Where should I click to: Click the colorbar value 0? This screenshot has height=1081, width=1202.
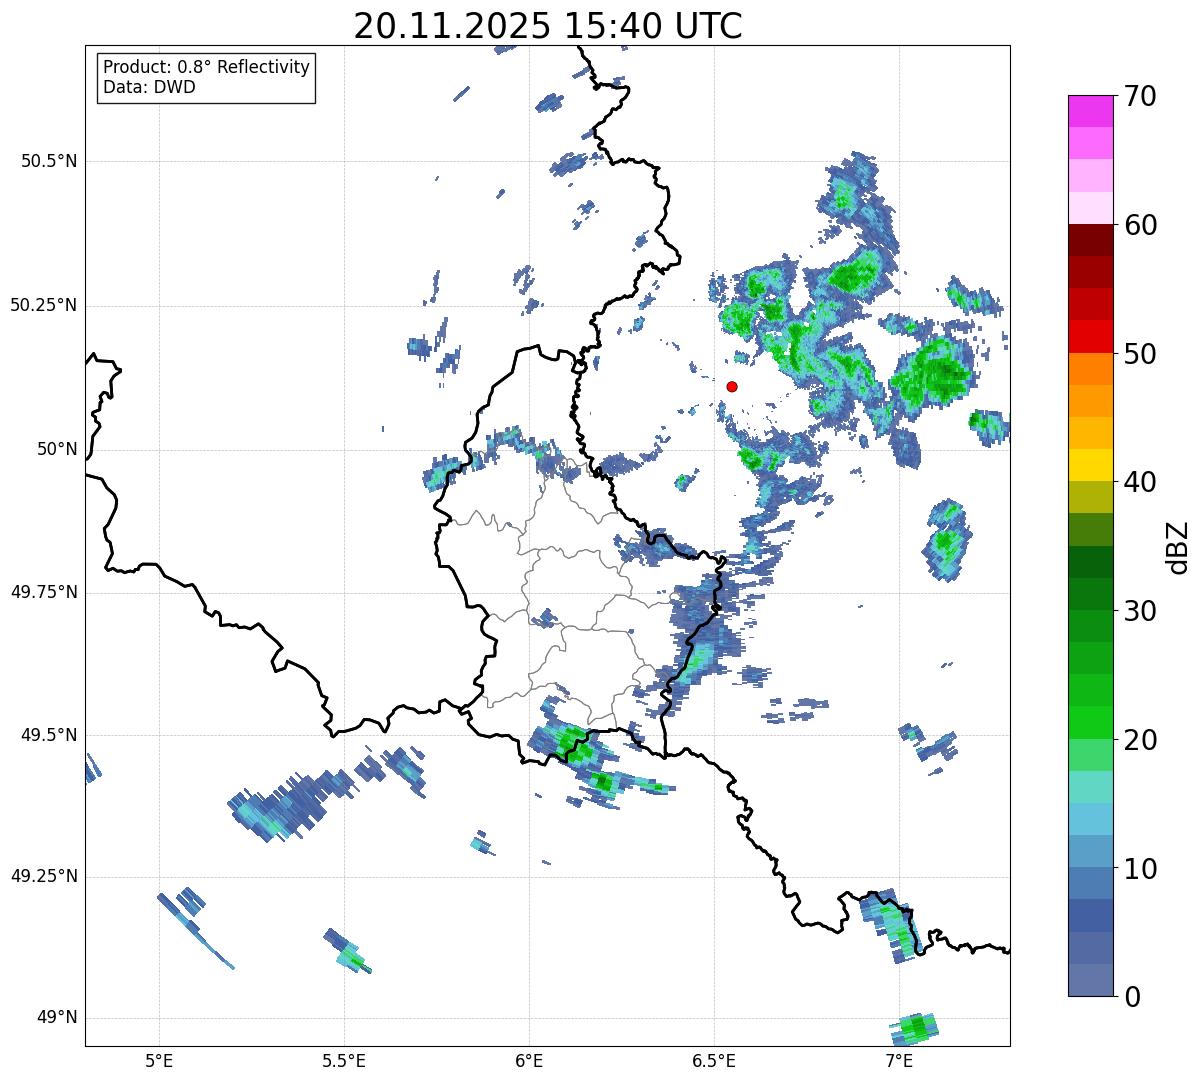pos(1132,997)
